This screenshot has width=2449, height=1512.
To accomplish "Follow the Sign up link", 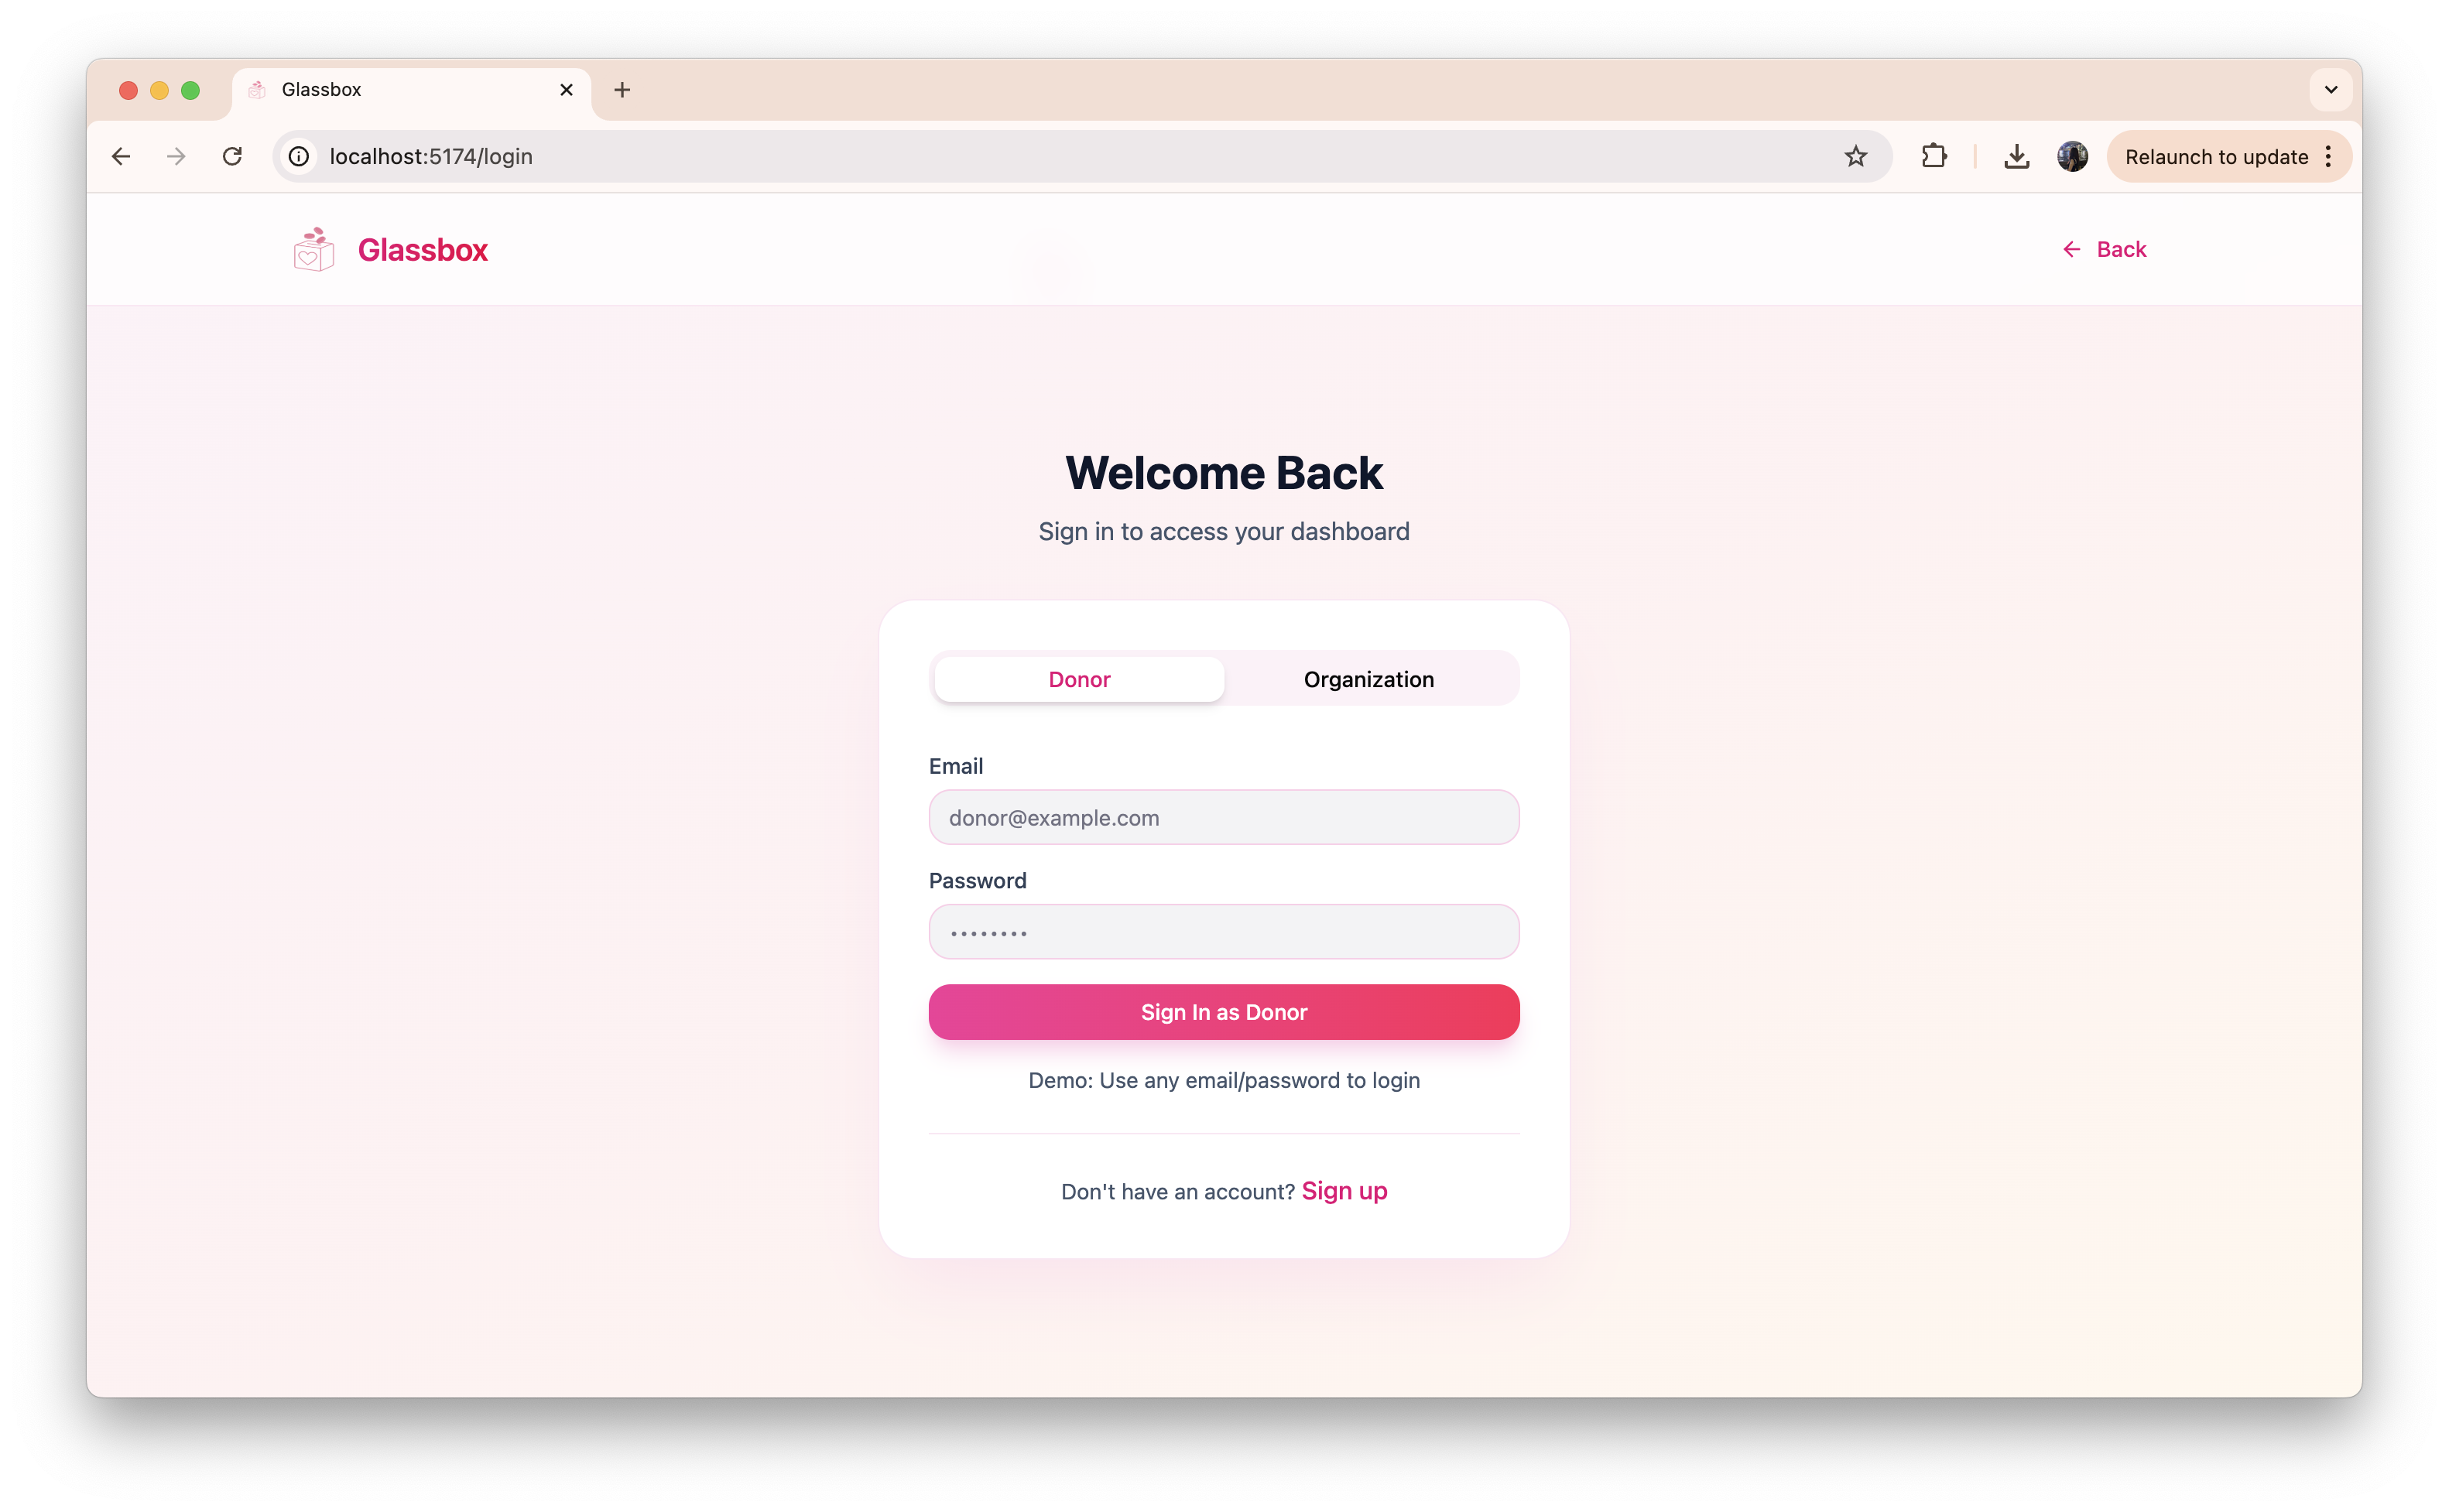I will (1344, 1191).
